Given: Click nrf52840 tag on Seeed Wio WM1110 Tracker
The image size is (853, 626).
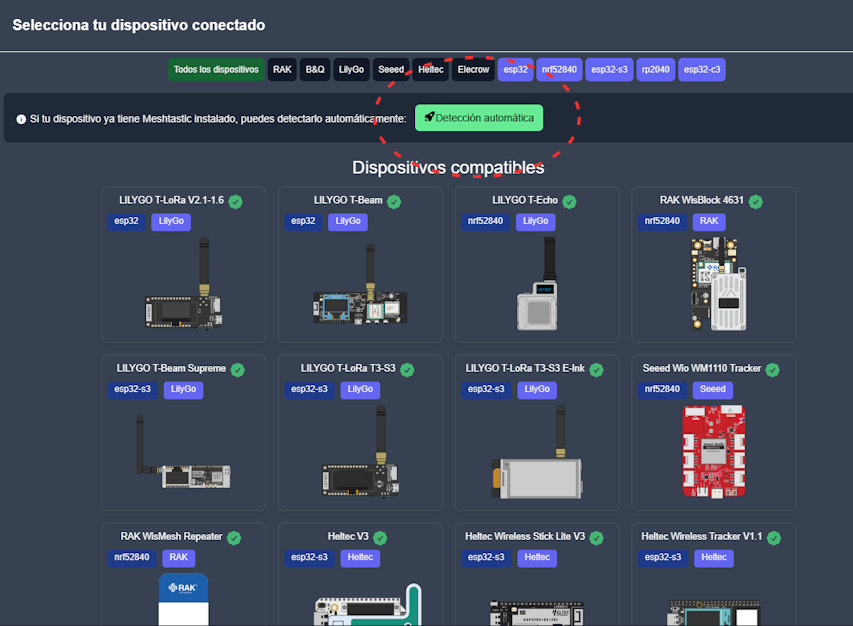Looking at the screenshot, I should (x=662, y=389).
